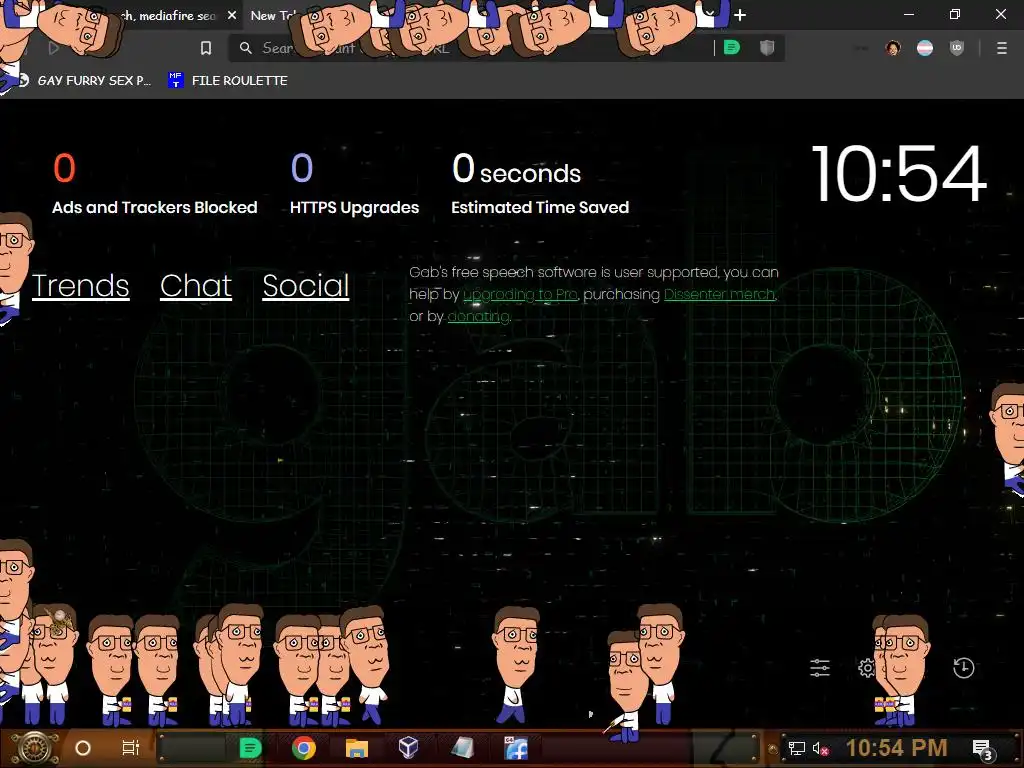
Task: Click the uBlock shield extension icon
Action: 957,48
